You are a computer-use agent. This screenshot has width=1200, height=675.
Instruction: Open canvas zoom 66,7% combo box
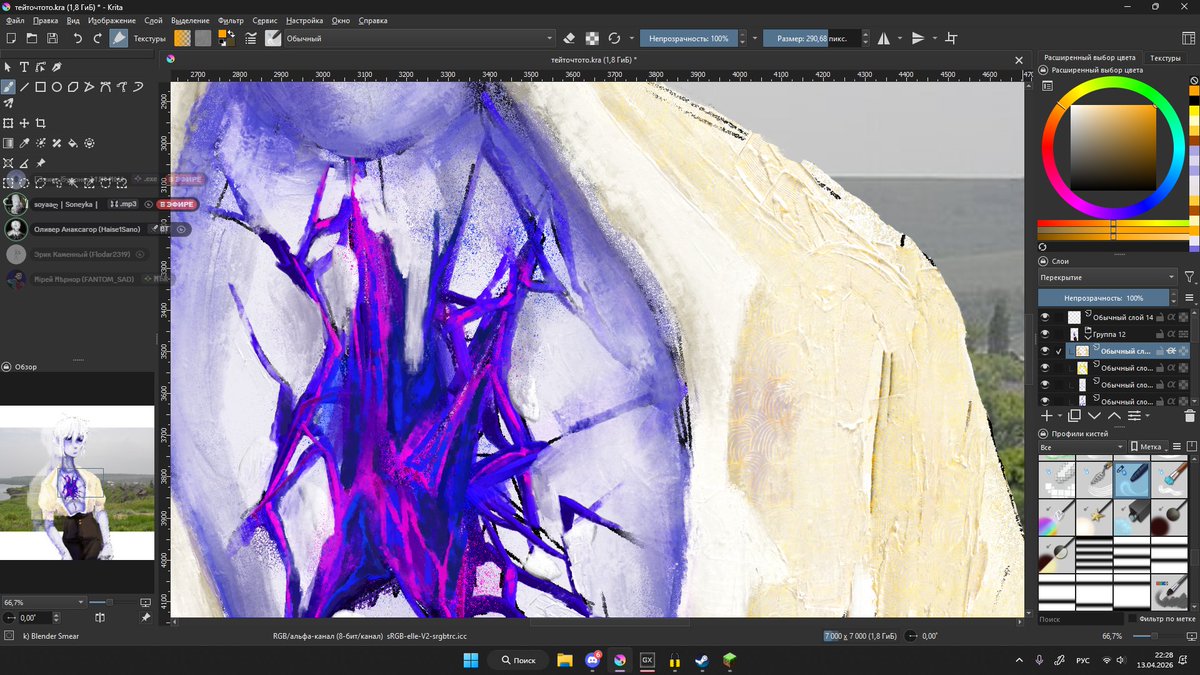[42, 603]
